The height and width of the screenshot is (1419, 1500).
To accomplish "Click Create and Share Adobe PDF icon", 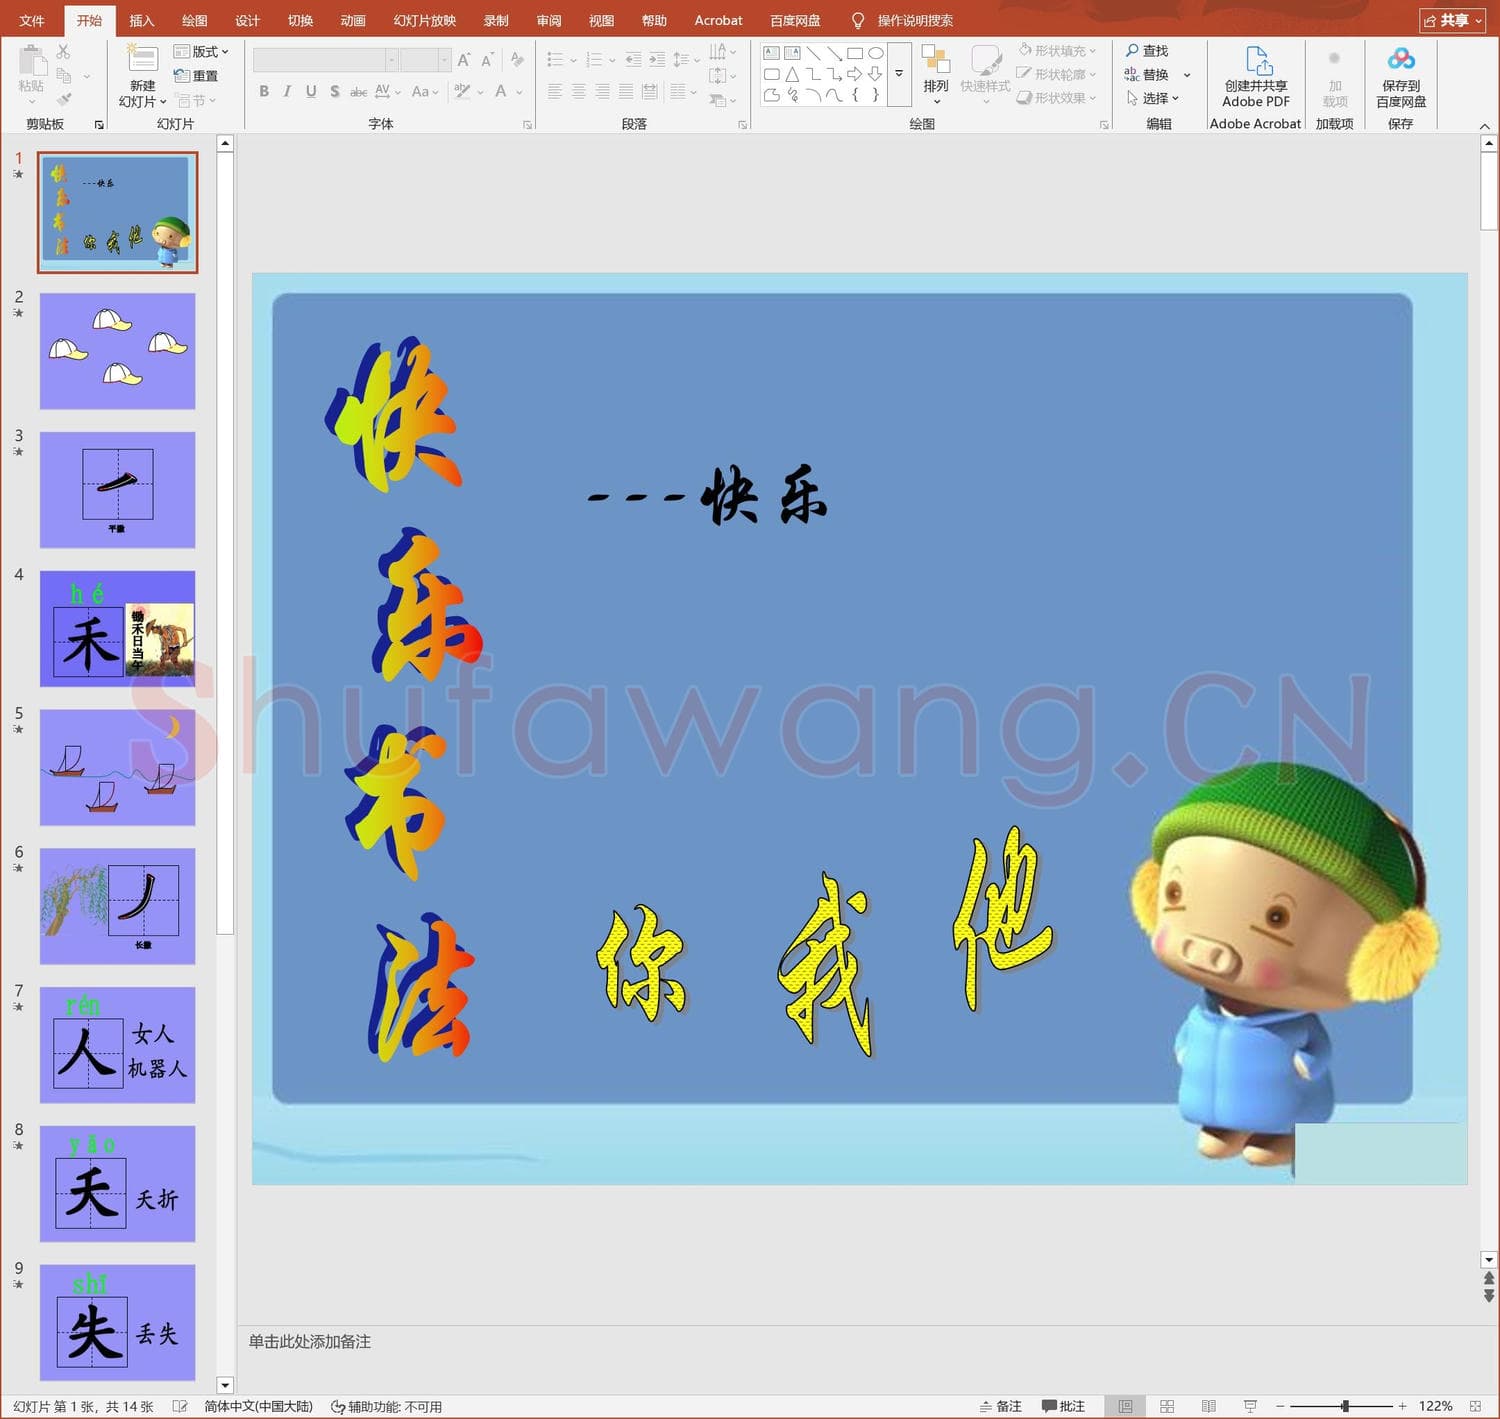I will click(x=1257, y=61).
